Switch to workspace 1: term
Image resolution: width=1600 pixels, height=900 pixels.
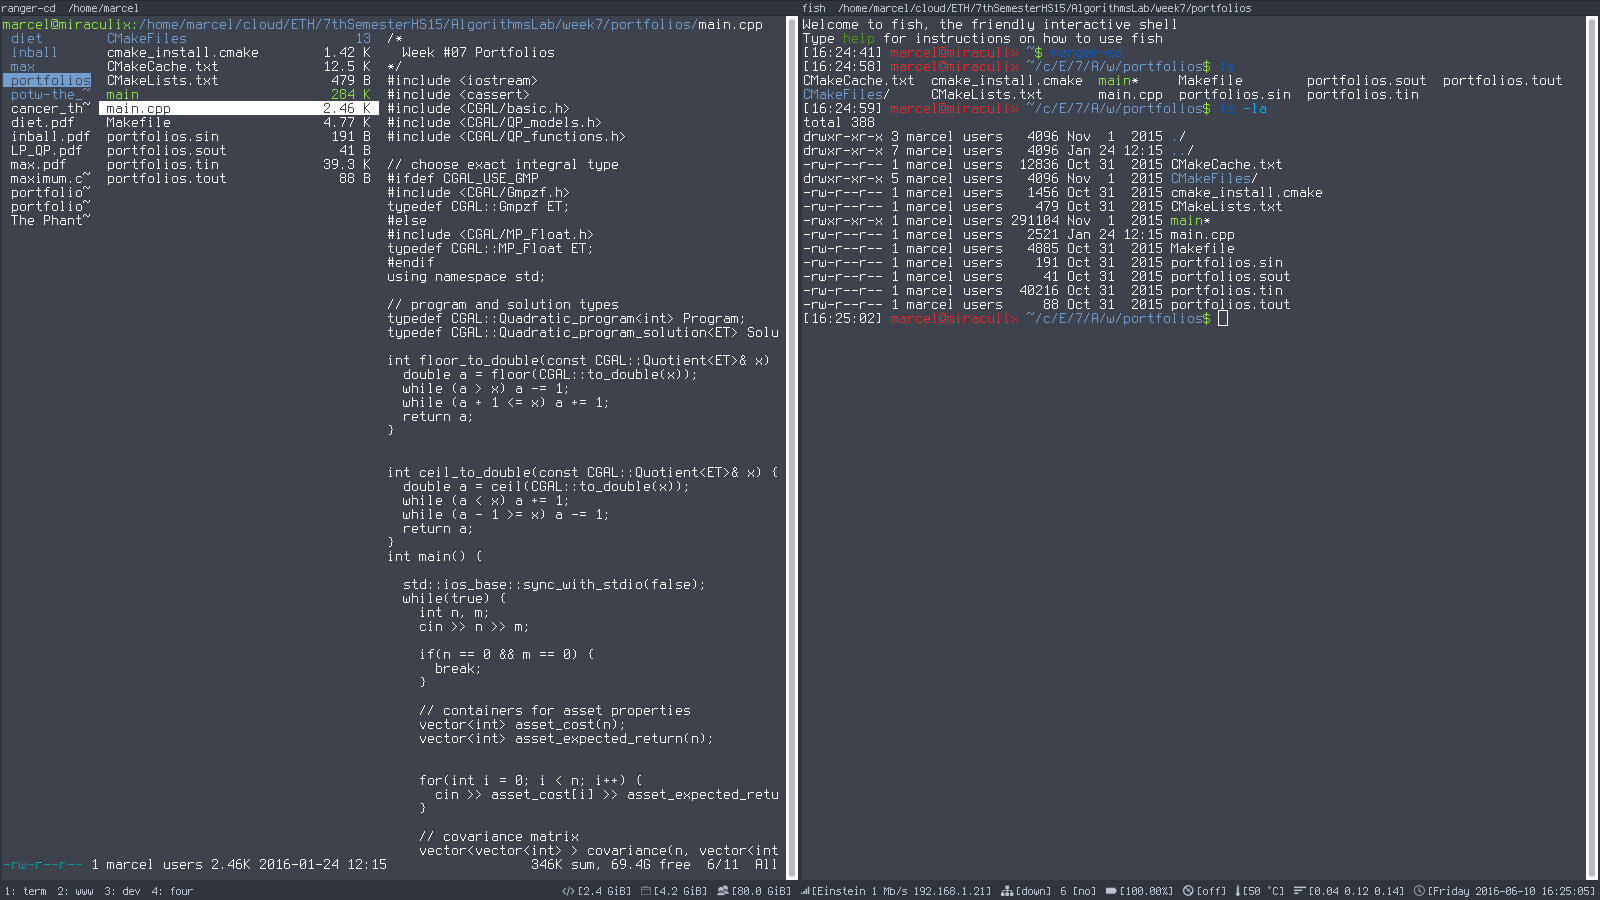25,891
